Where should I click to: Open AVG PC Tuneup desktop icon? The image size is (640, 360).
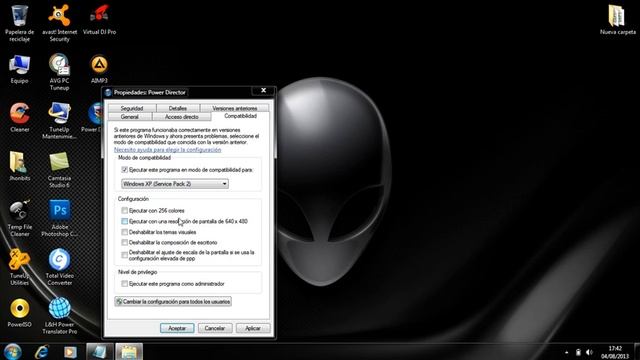[60, 72]
